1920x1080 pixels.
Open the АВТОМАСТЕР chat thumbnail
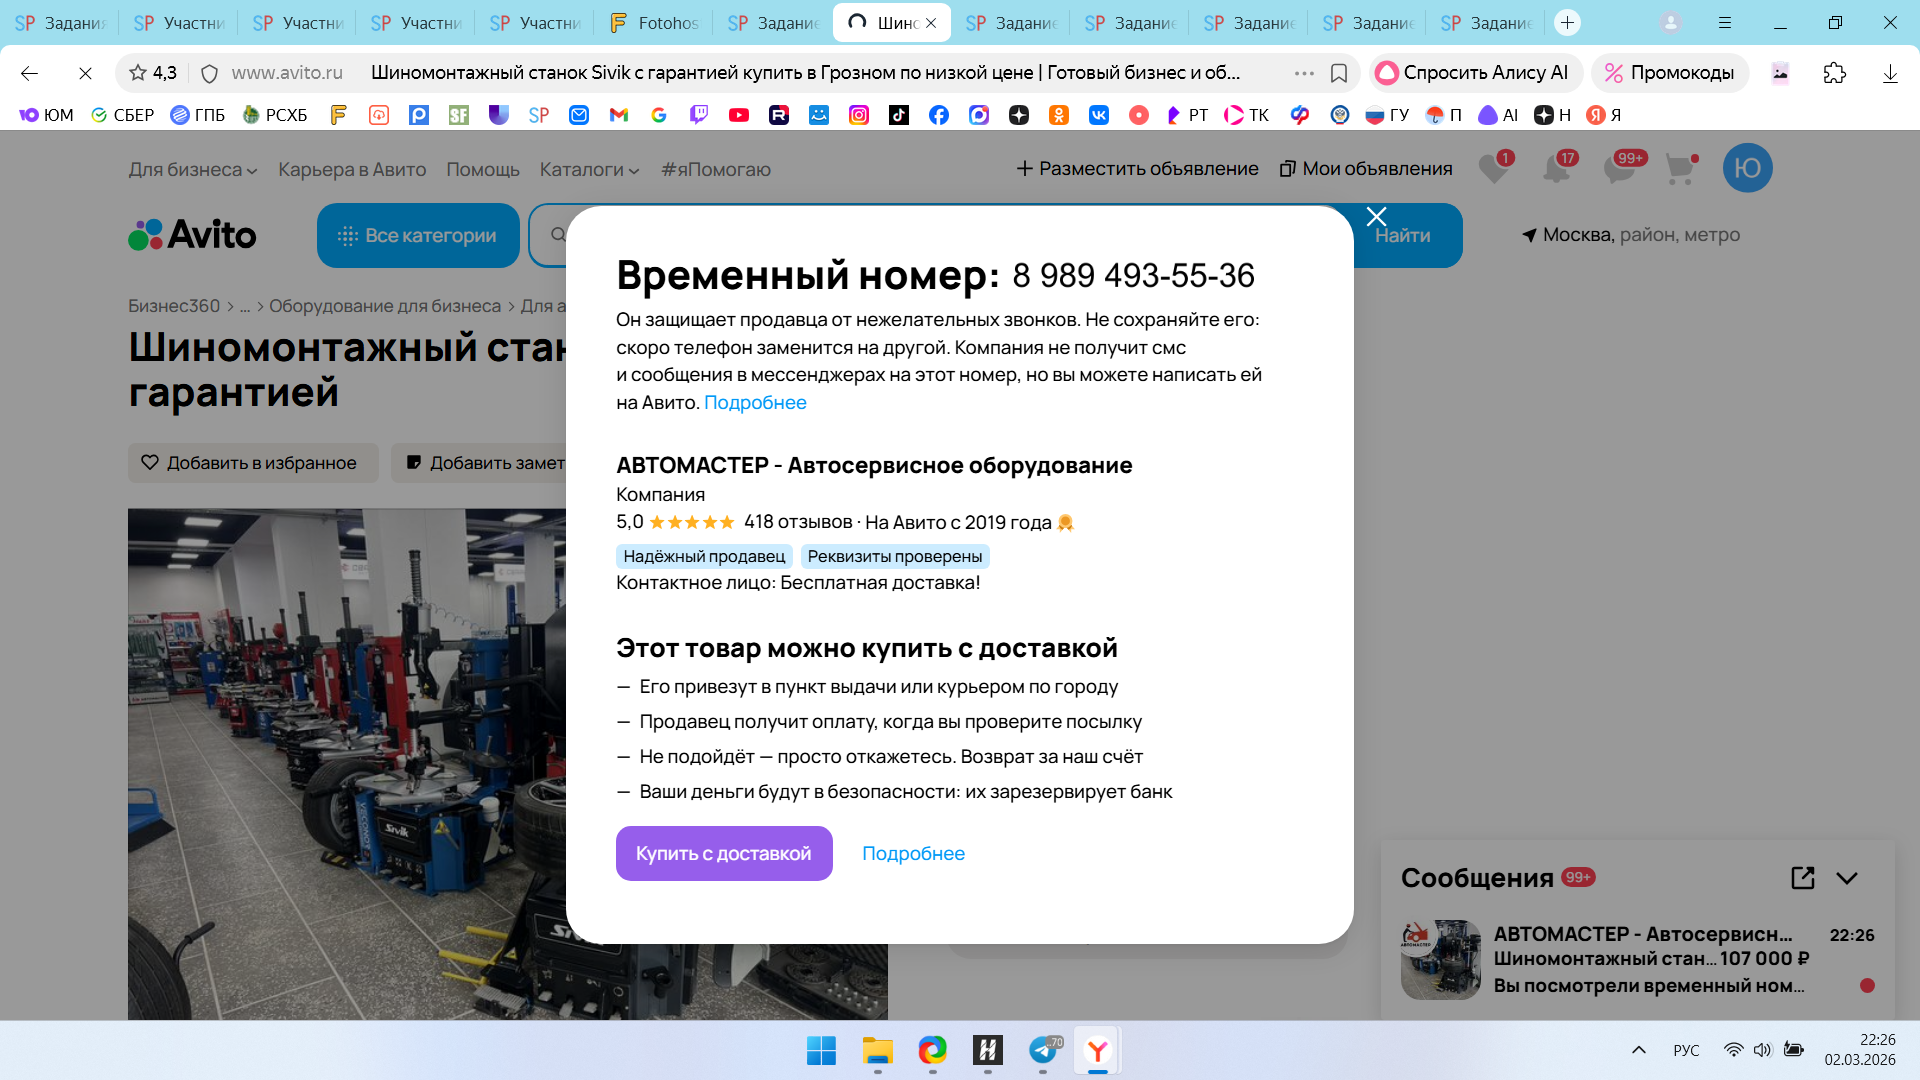click(x=1440, y=960)
